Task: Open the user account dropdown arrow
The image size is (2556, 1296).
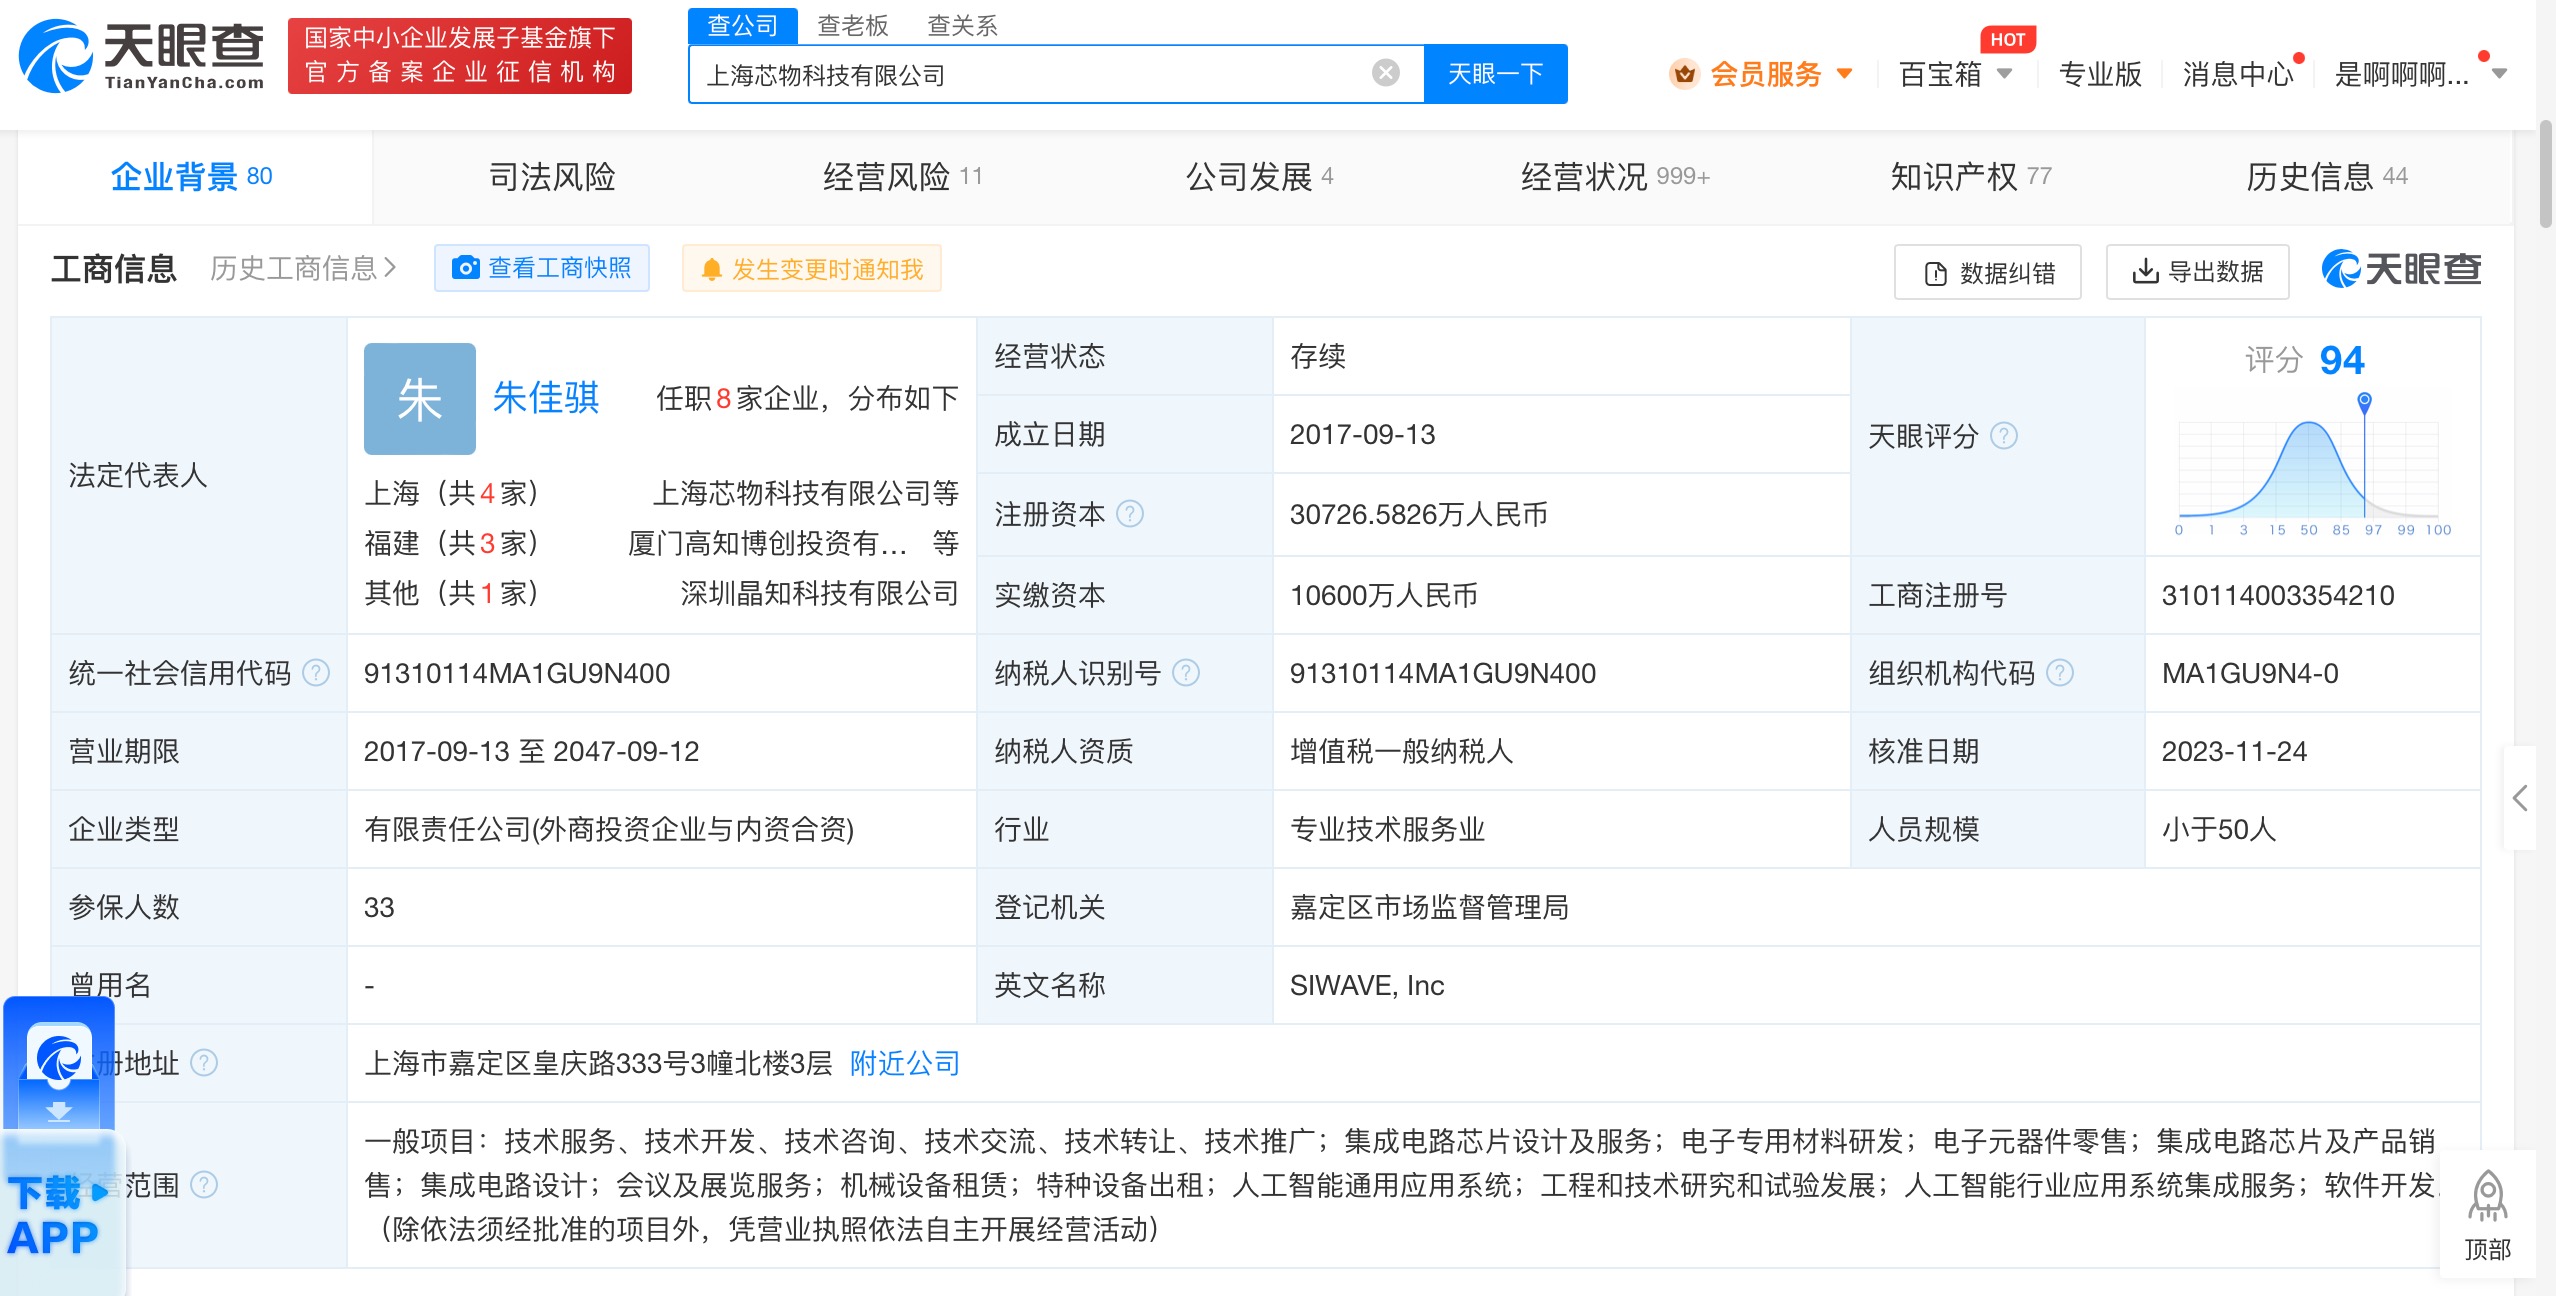Action: pos(2500,73)
